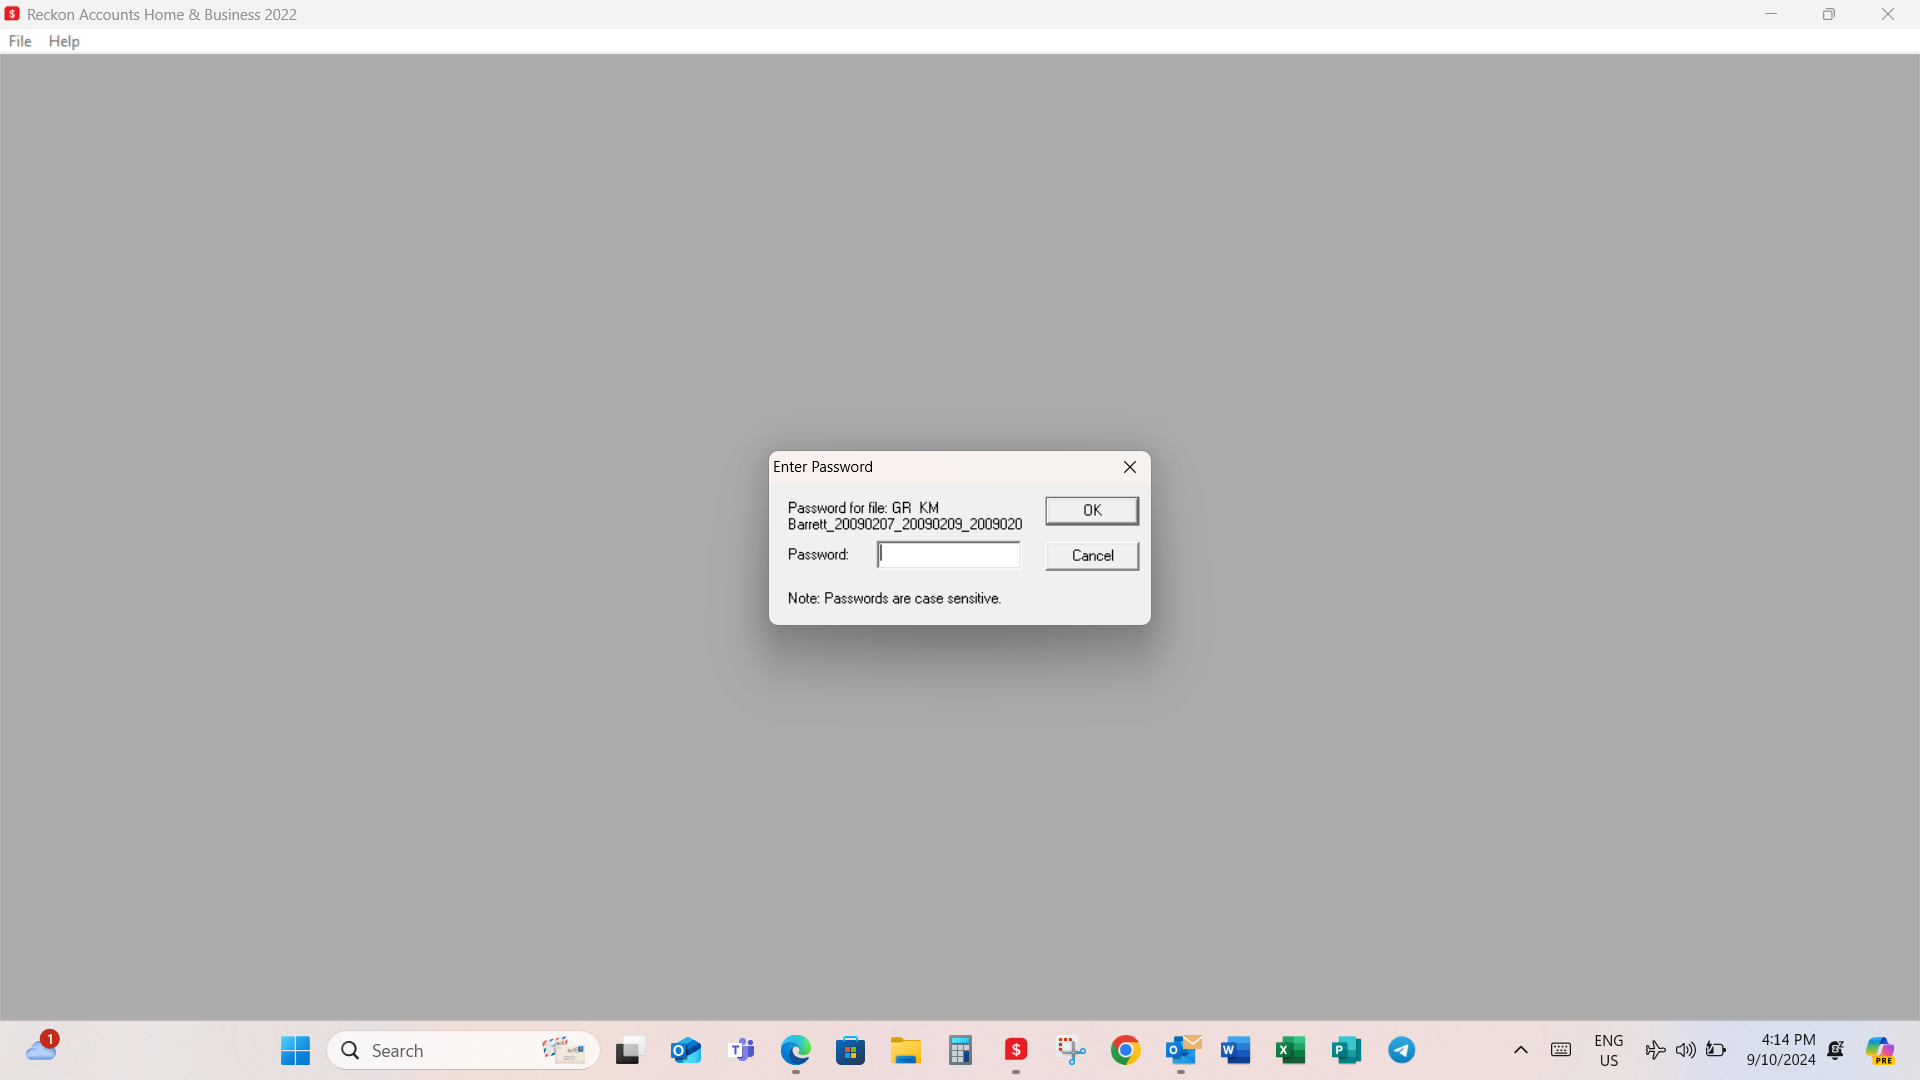
Task: Click OK in the Enter Password dialog
Action: coord(1091,510)
